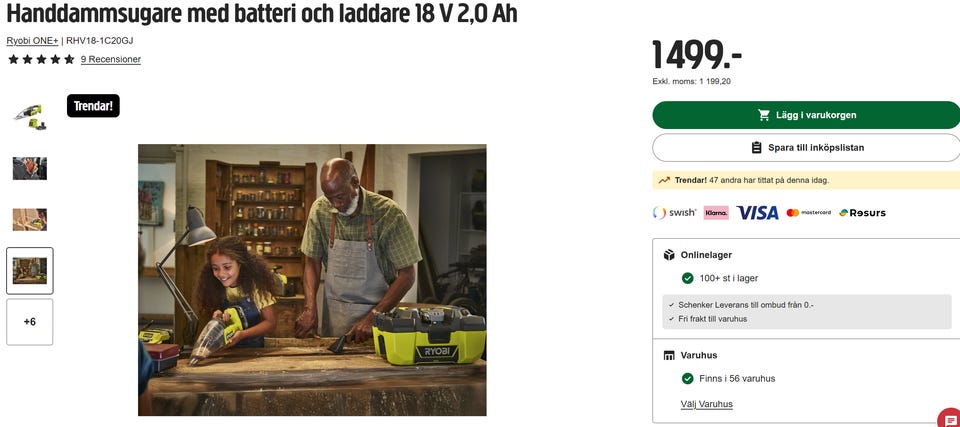The width and height of the screenshot is (960, 427).
Task: Click the star rating icons
Action: 41,59
